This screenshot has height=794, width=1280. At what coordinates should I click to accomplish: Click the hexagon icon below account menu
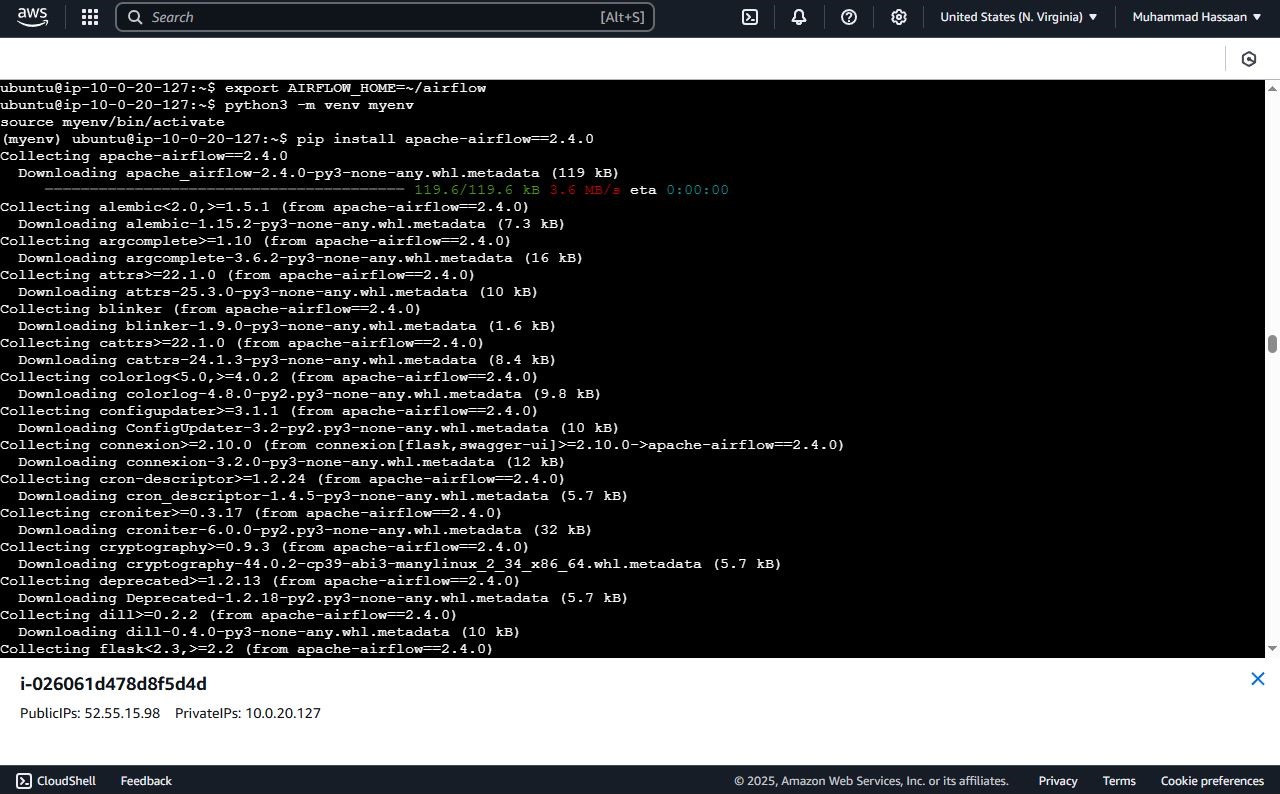(1249, 59)
